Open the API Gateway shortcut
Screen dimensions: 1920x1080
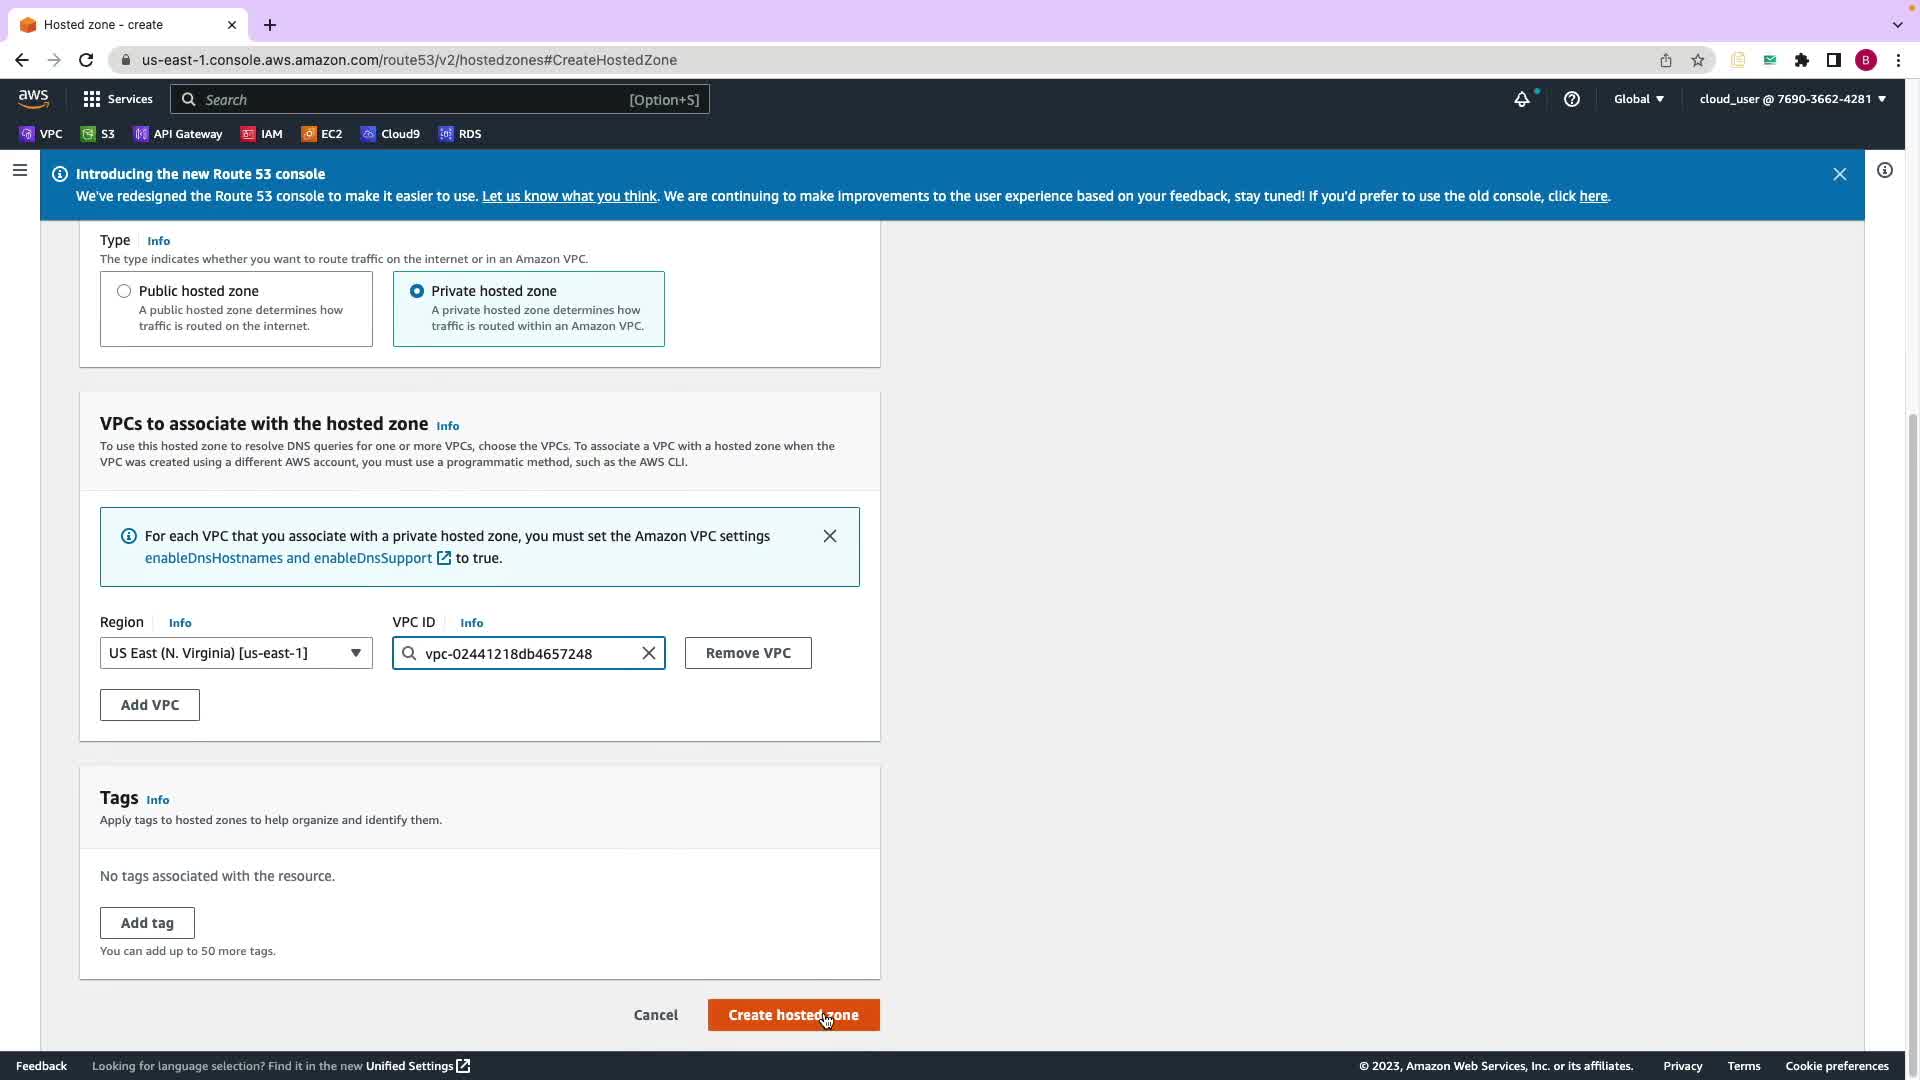pyautogui.click(x=178, y=134)
